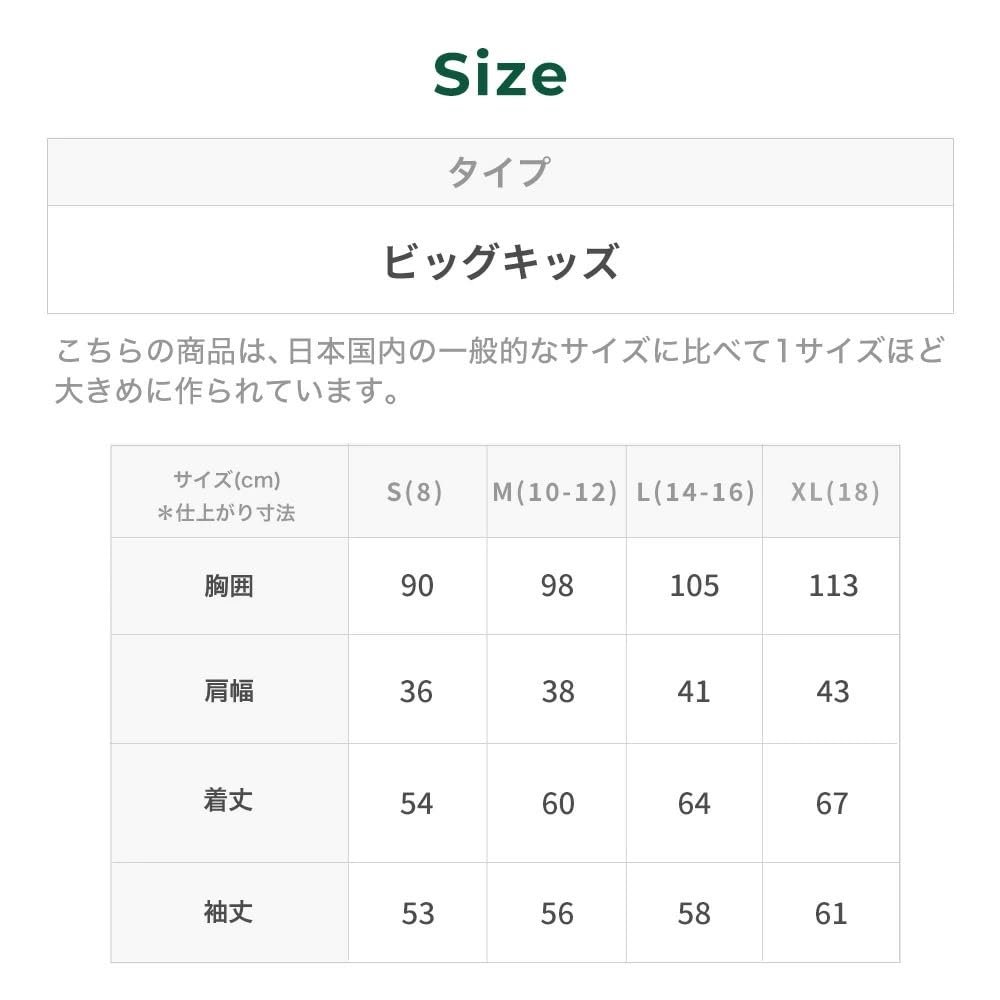The width and height of the screenshot is (1000, 1000).
Task: Click the 肩幅 row label
Action: click(x=229, y=691)
